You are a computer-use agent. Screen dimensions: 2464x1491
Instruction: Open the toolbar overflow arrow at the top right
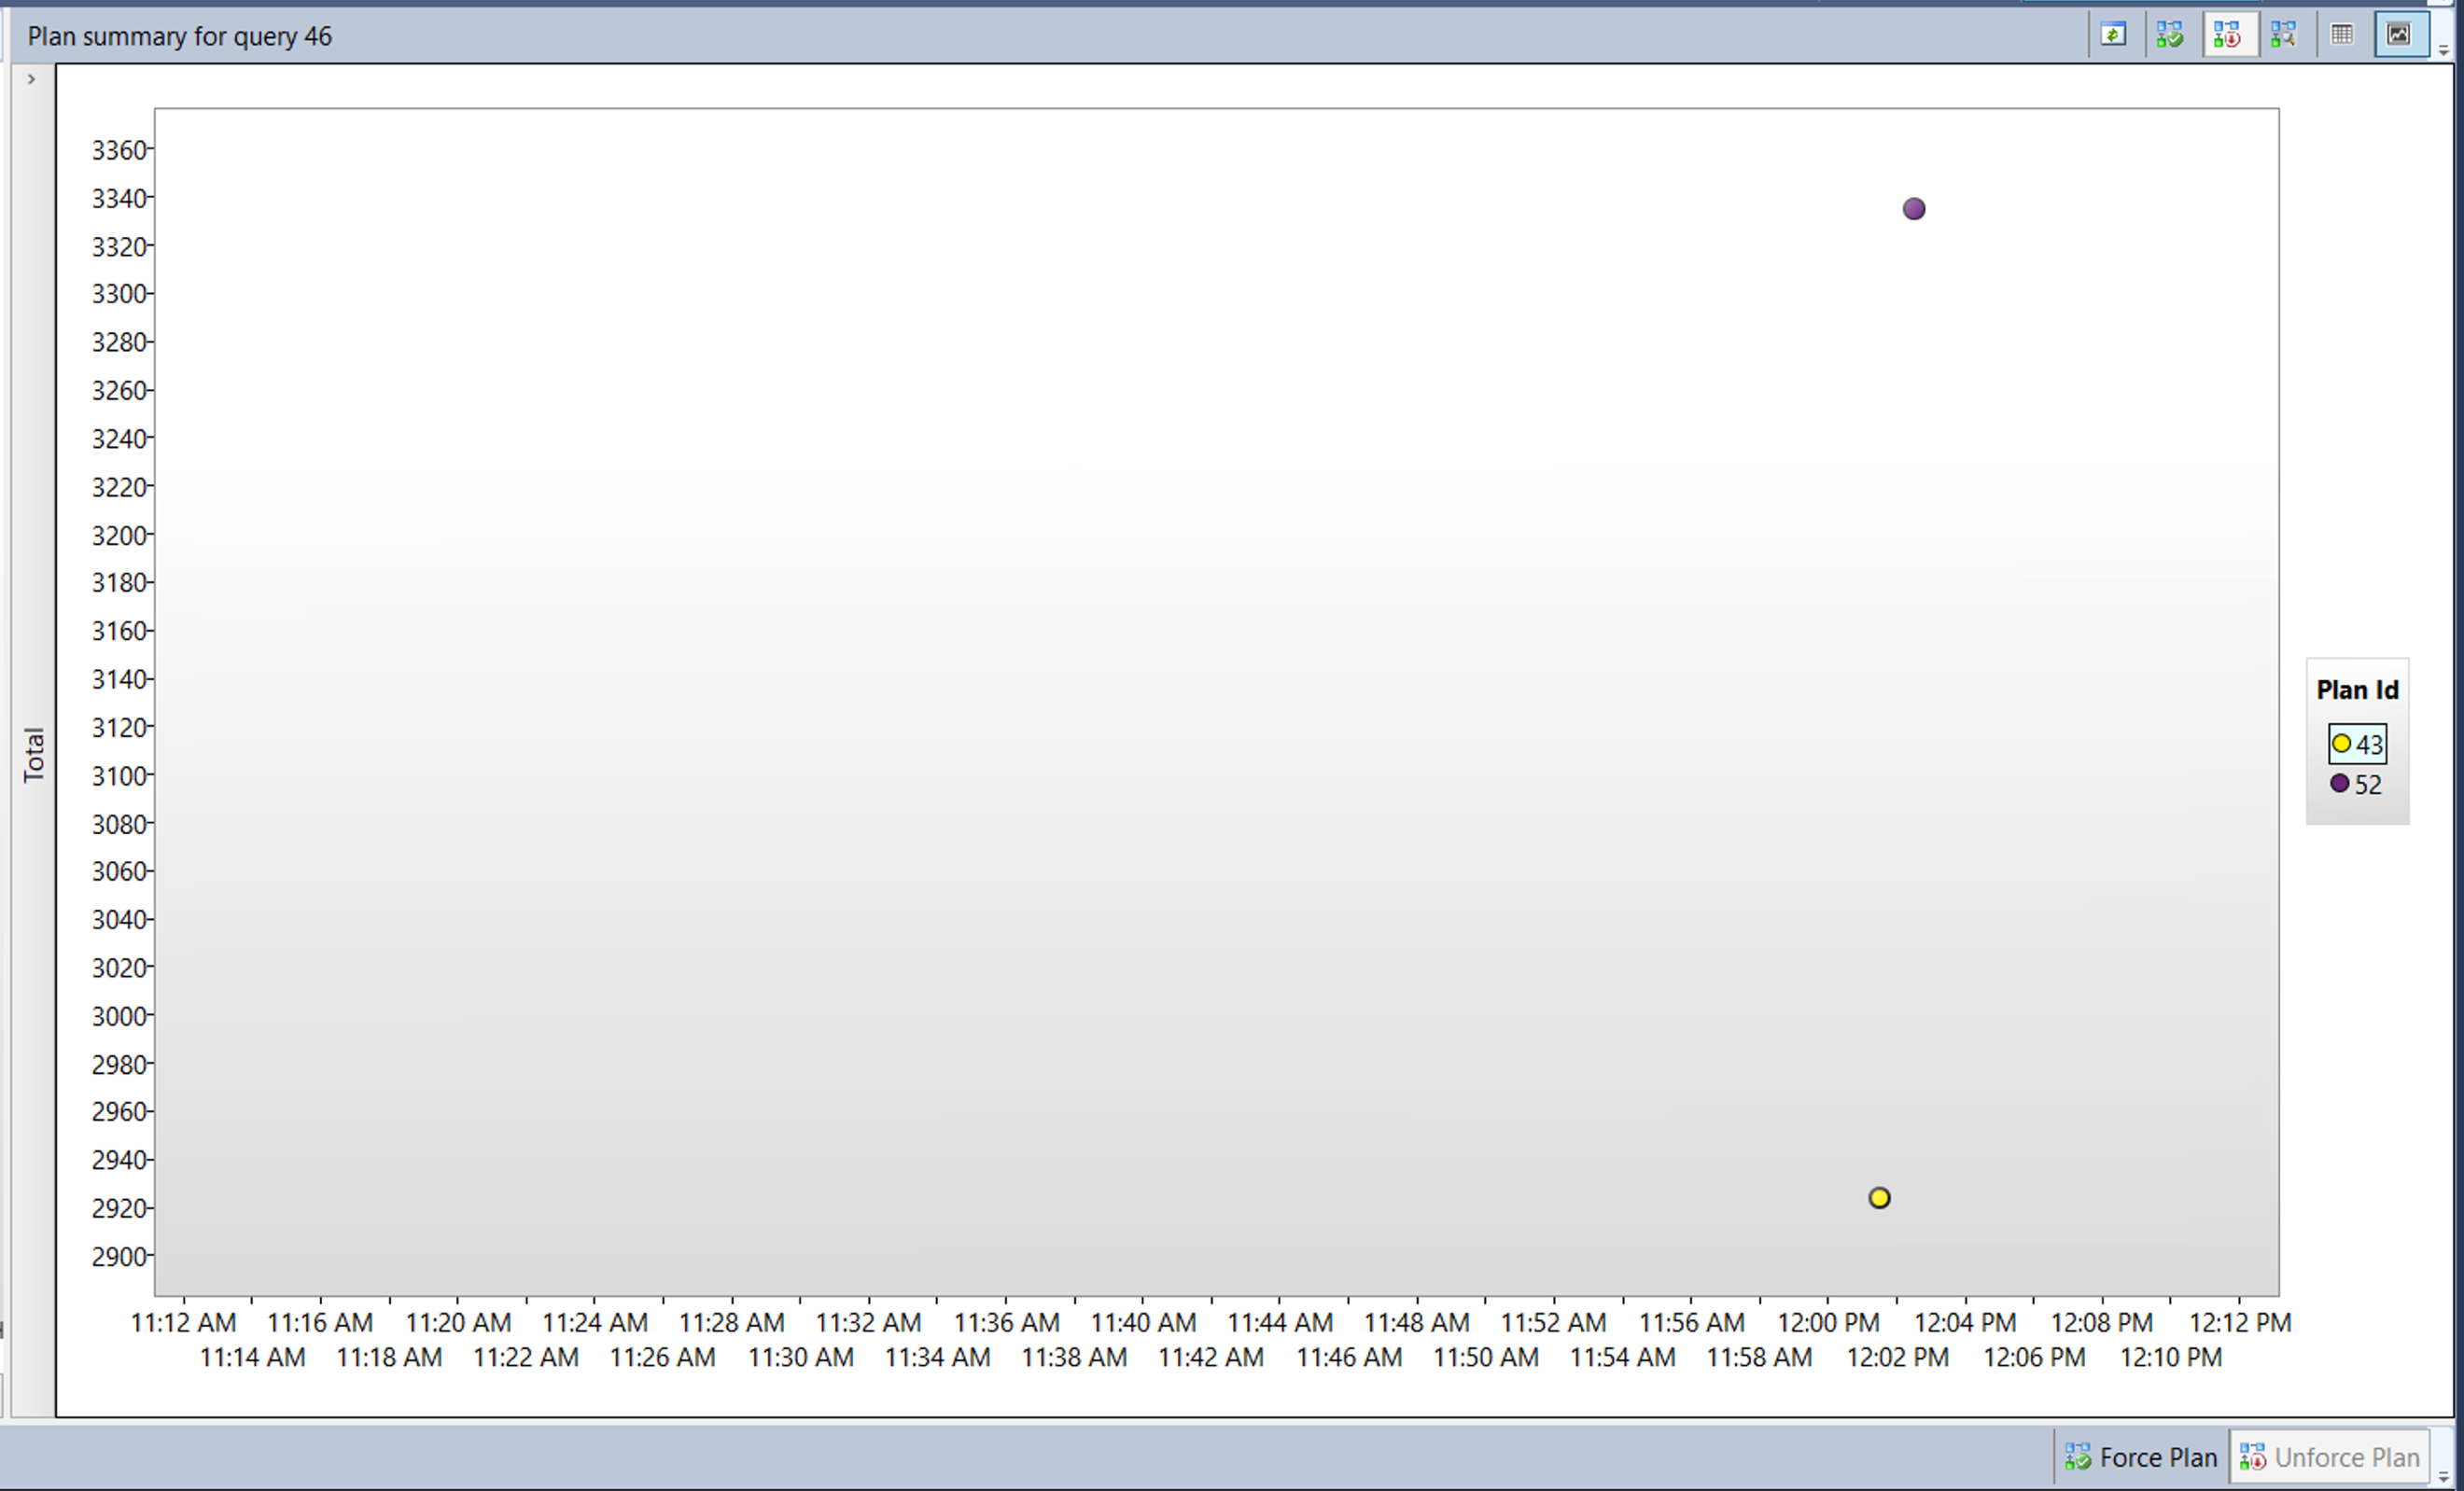(2444, 50)
